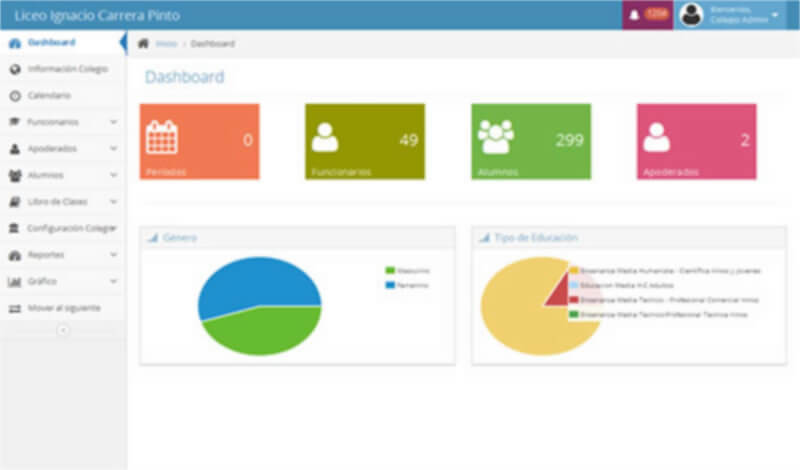This screenshot has width=800, height=470.
Task: Expand the Configuración Colegio submenu chevron
Action: pyautogui.click(x=113, y=228)
